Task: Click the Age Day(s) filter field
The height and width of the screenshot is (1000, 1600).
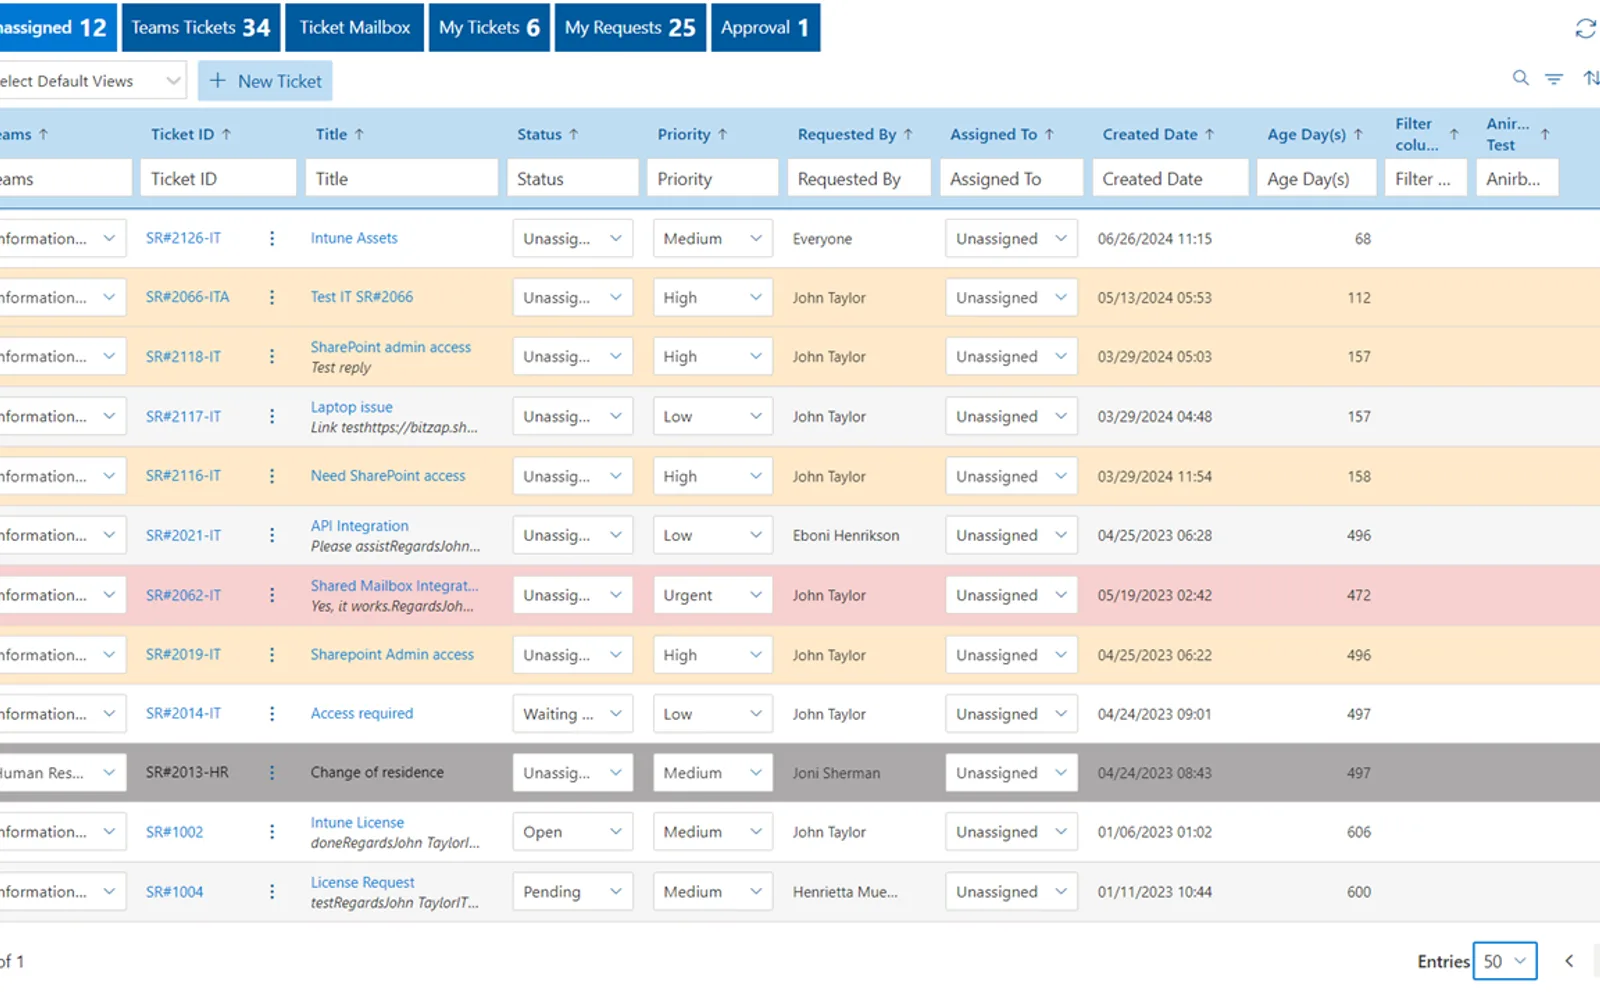Action: (1316, 179)
